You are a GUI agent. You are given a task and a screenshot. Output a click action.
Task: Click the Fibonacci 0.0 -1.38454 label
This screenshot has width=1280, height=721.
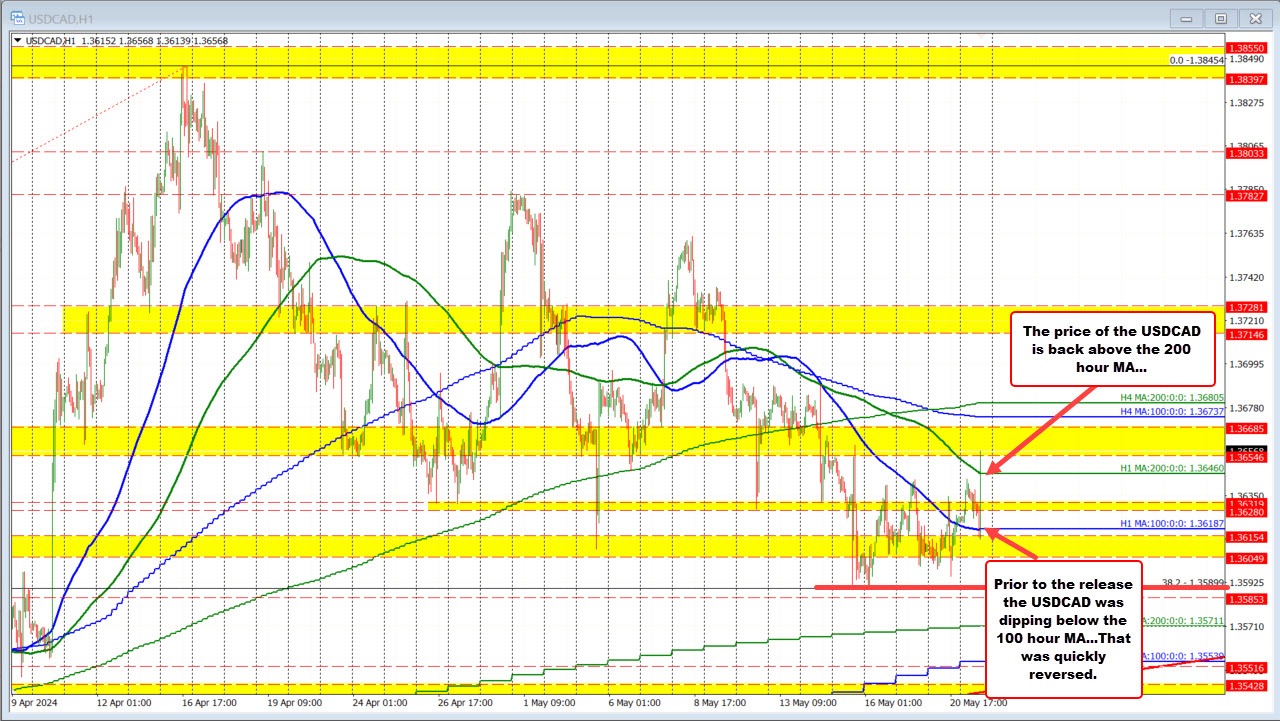1197,61
